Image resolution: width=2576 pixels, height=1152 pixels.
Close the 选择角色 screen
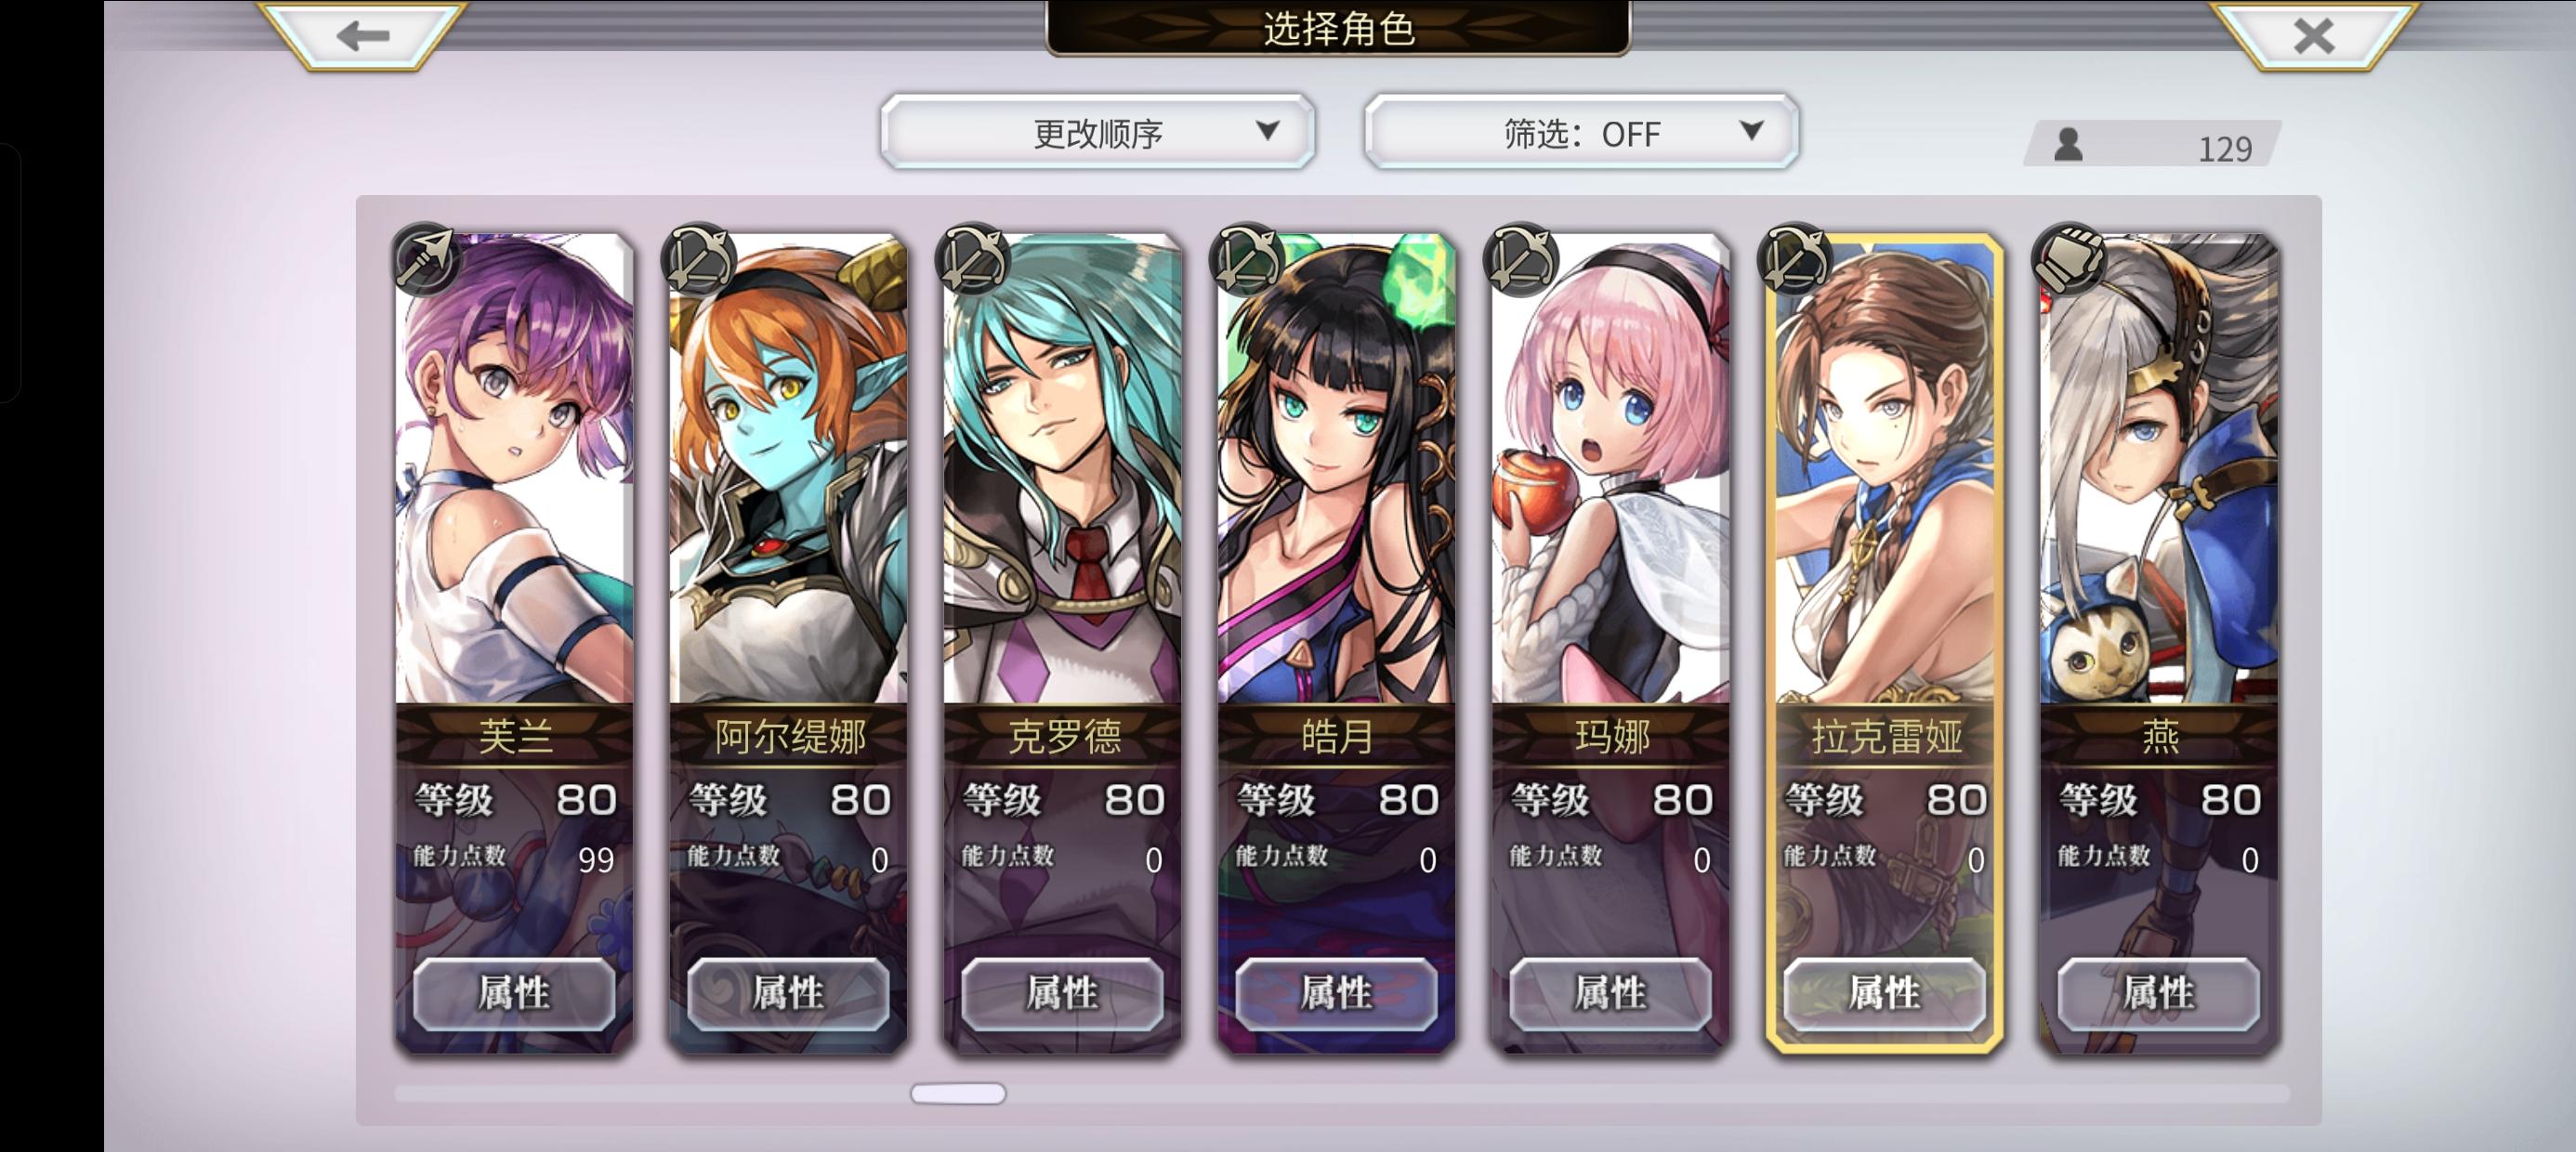pos(2313,37)
